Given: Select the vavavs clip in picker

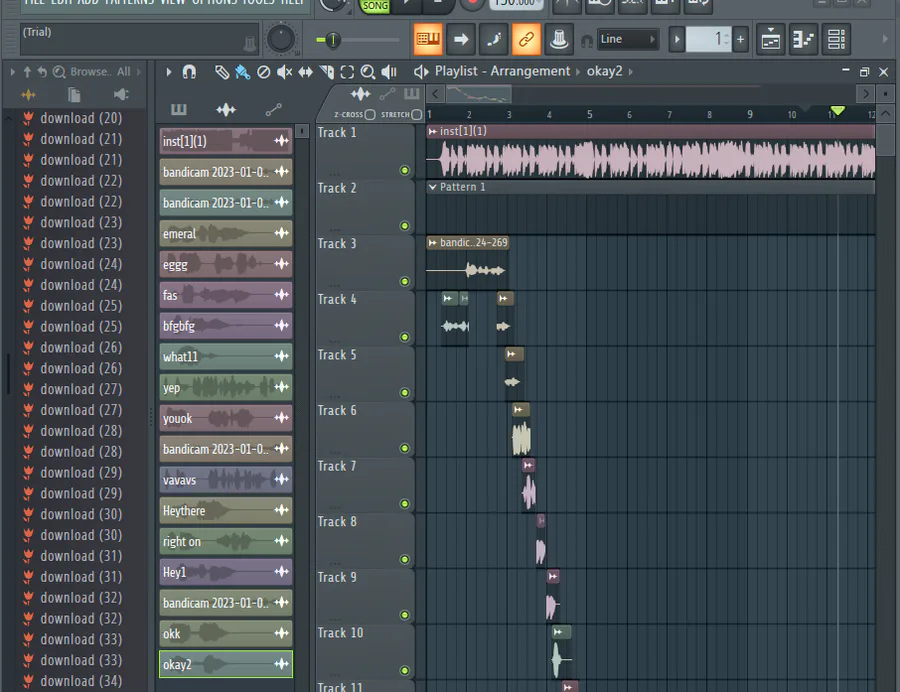Looking at the screenshot, I should click(226, 480).
